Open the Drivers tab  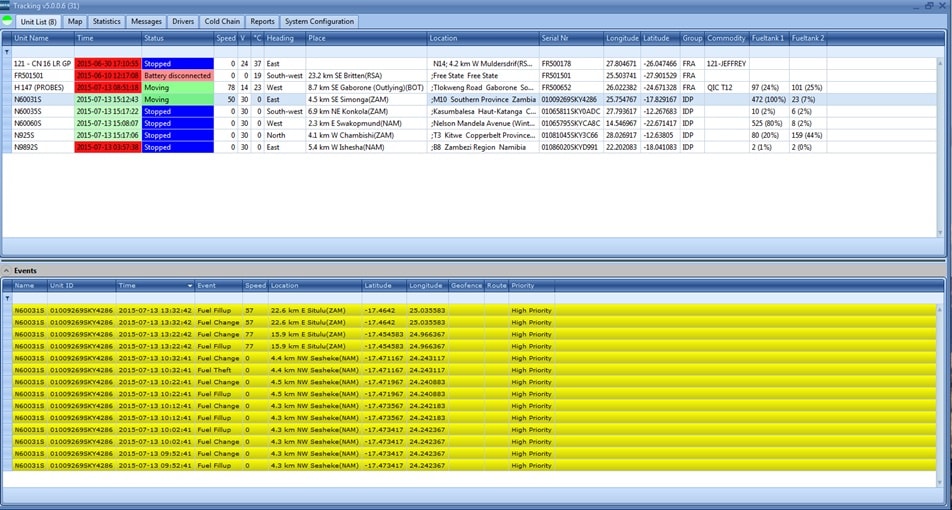click(x=183, y=21)
